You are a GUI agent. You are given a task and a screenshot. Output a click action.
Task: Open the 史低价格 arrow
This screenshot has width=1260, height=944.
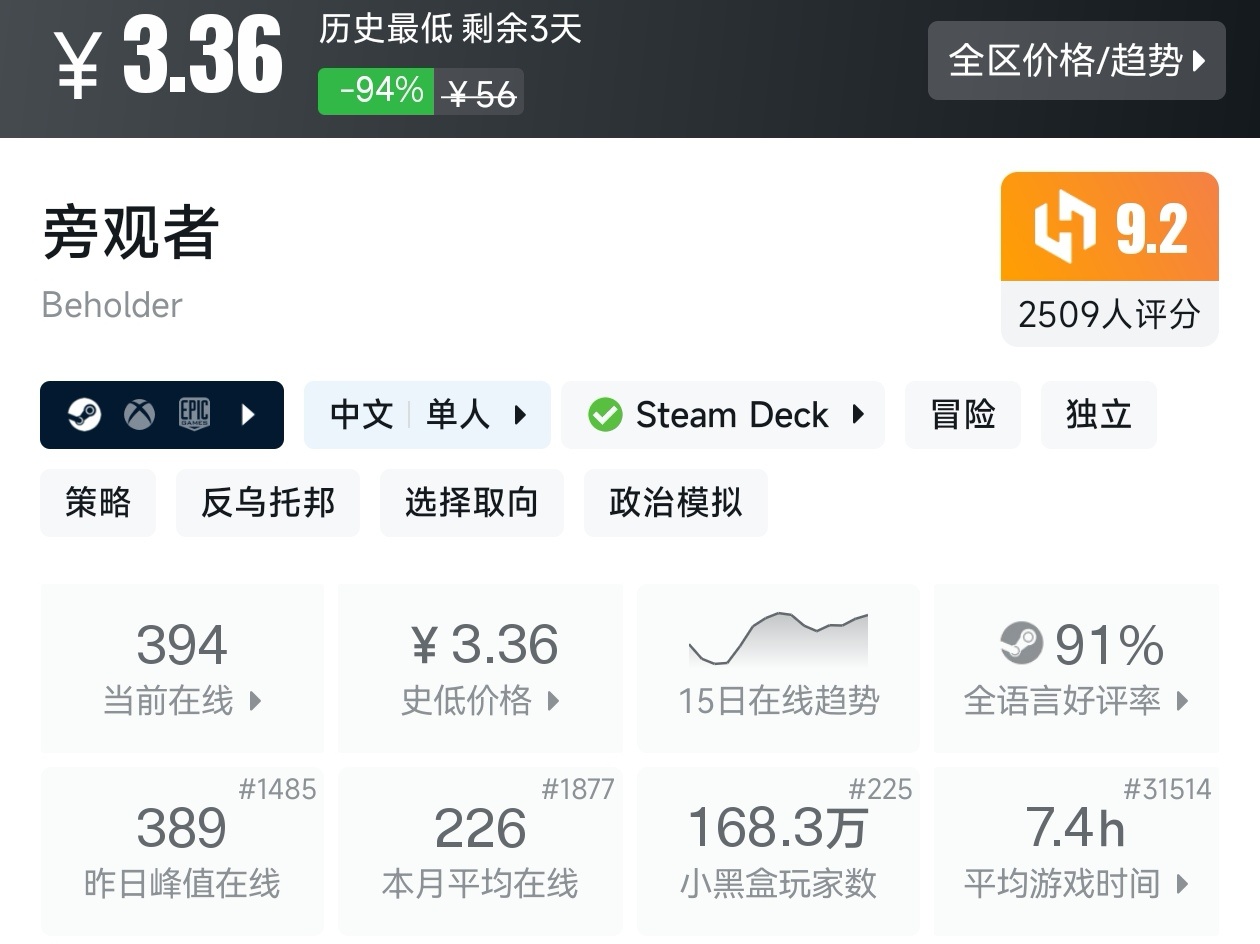pos(553,701)
